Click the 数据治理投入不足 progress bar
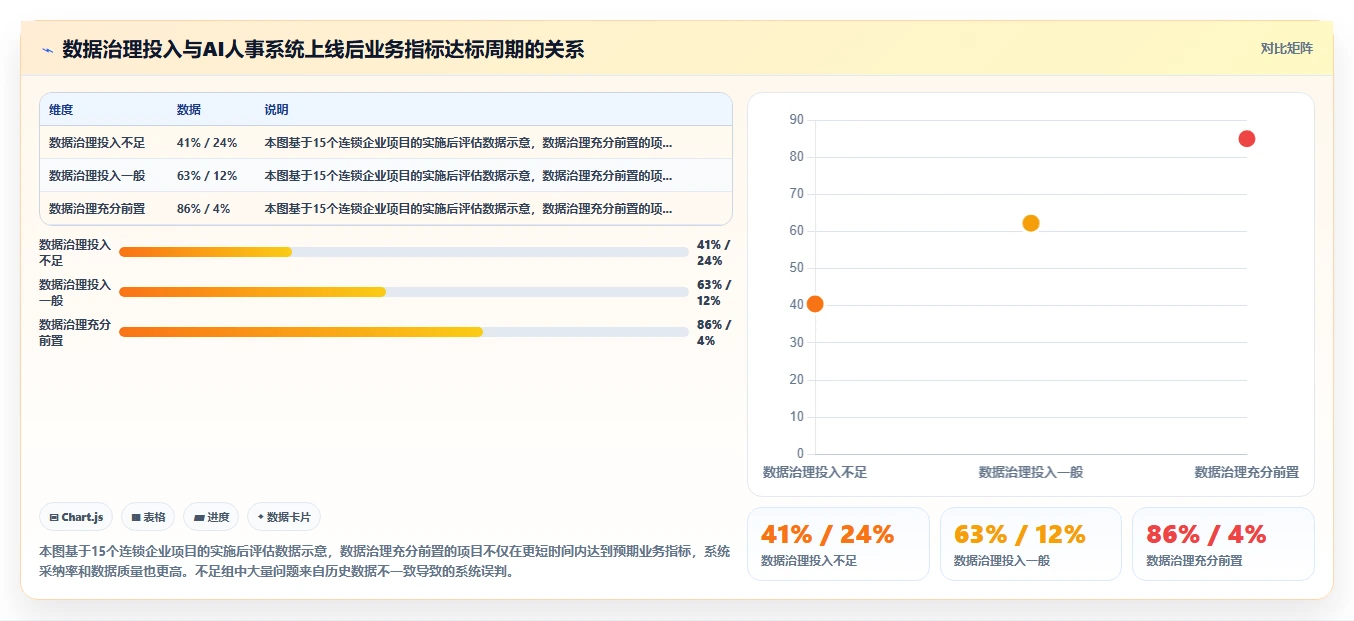1354x621 pixels. 404,252
